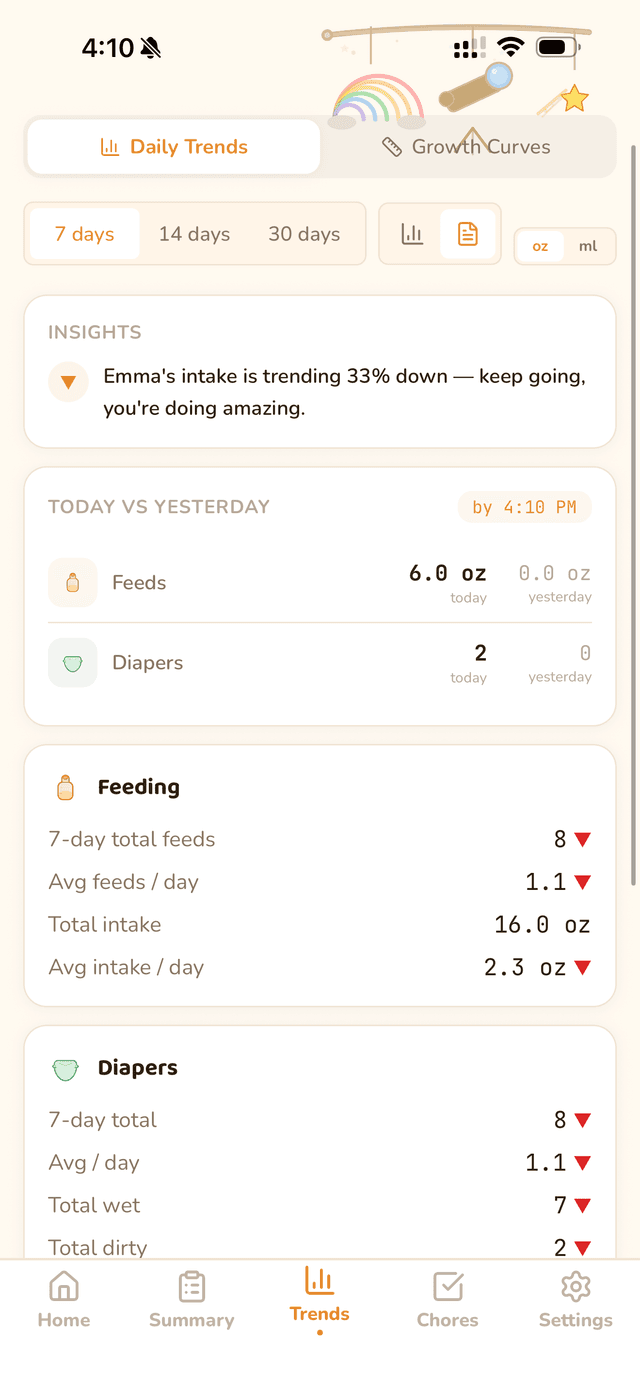Switch to bar chart view icon
640x1391 pixels.
(412, 234)
